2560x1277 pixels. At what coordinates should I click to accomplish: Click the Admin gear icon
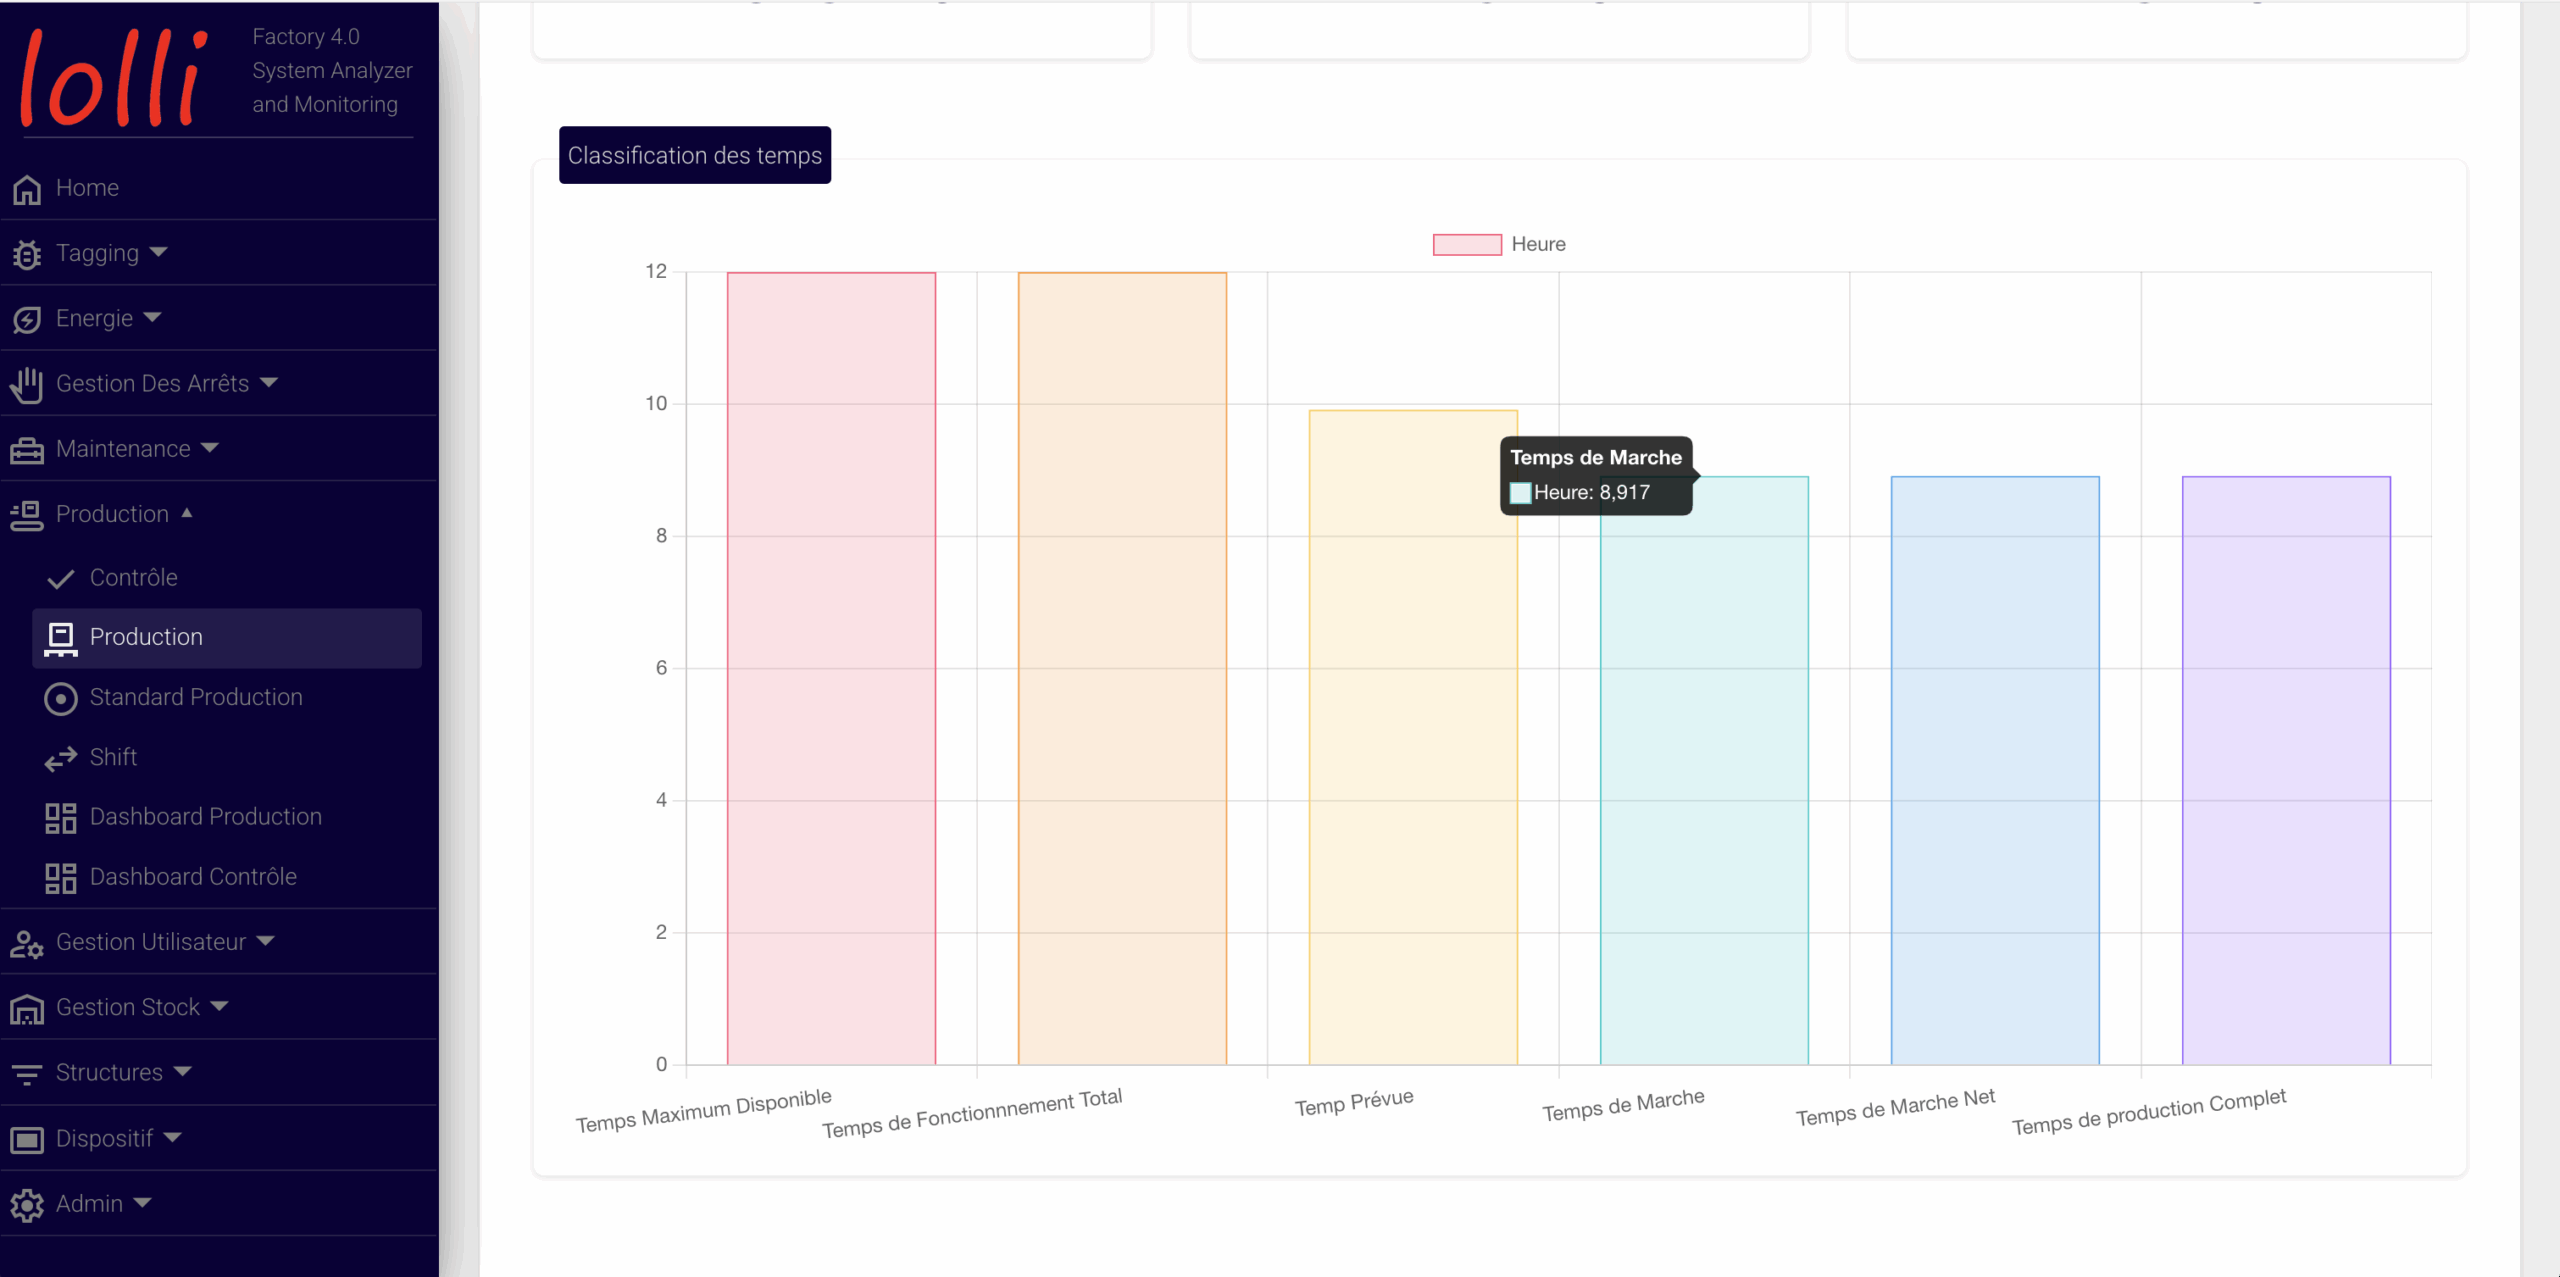click(x=27, y=1205)
